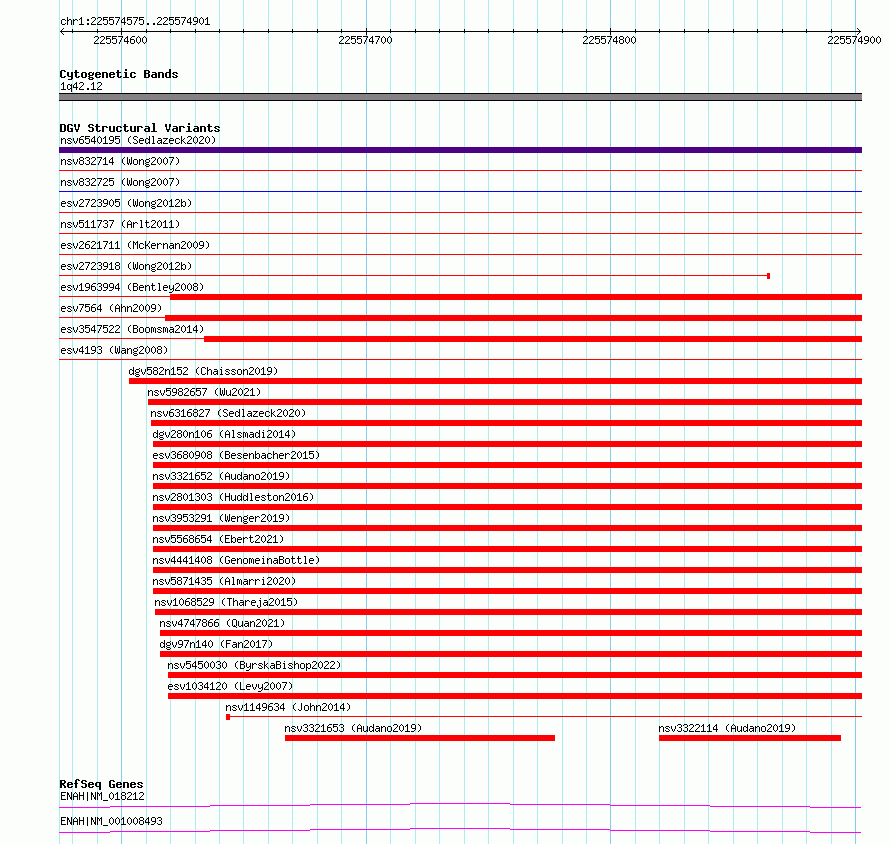The height and width of the screenshot is (844, 890).
Task: Click ruler tick labeled 225574800
Action: [610, 40]
